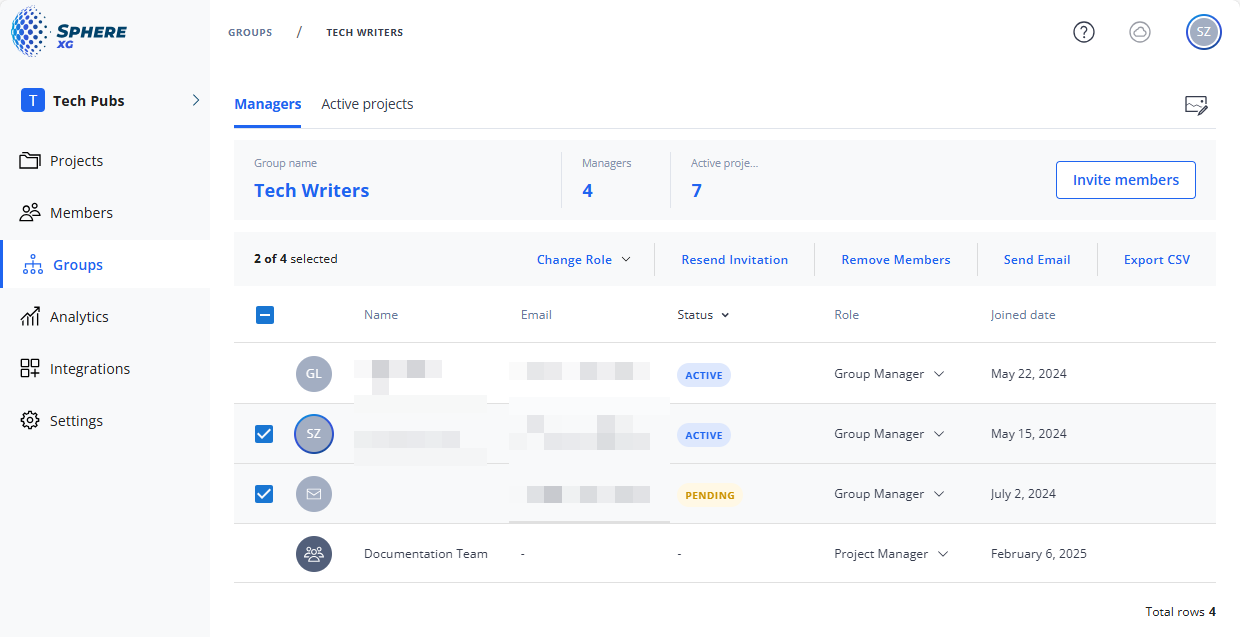
Task: Switch to the Active projects tab
Action: 367,104
